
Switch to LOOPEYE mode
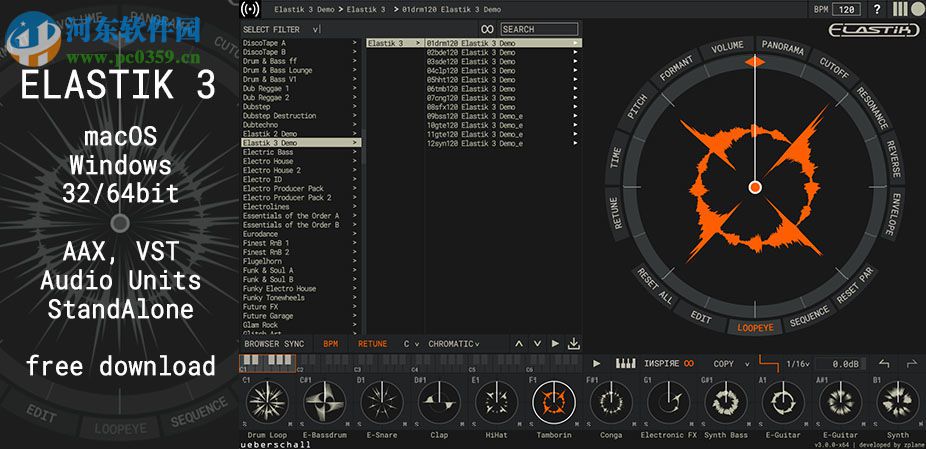click(755, 327)
